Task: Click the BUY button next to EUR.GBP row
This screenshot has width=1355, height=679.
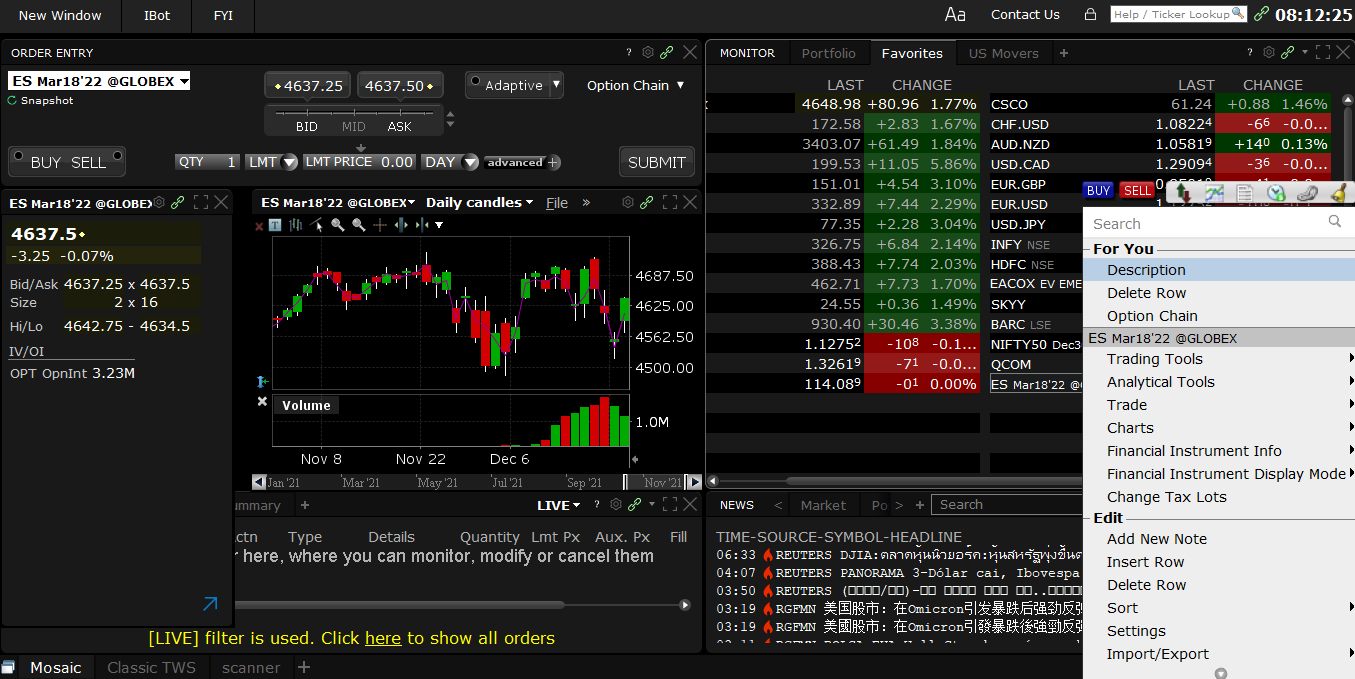Action: pos(1098,189)
